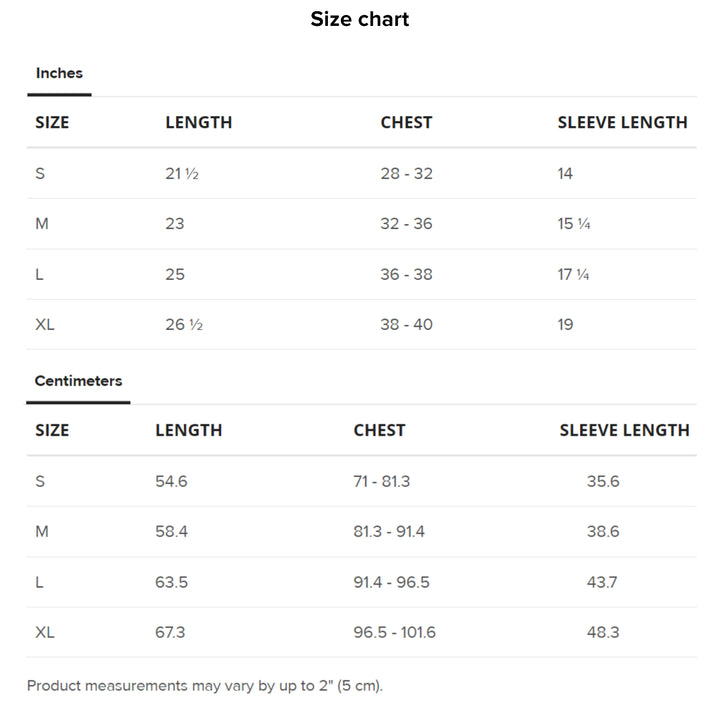The height and width of the screenshot is (720, 720).
Task: Click CHEST header in the Inches table
Action: [x=406, y=122]
